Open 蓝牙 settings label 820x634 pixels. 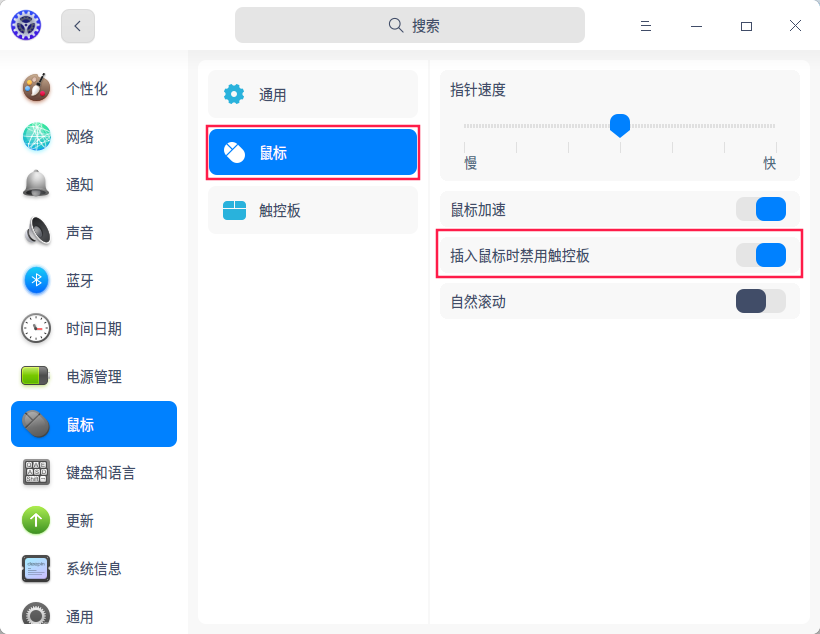79,281
